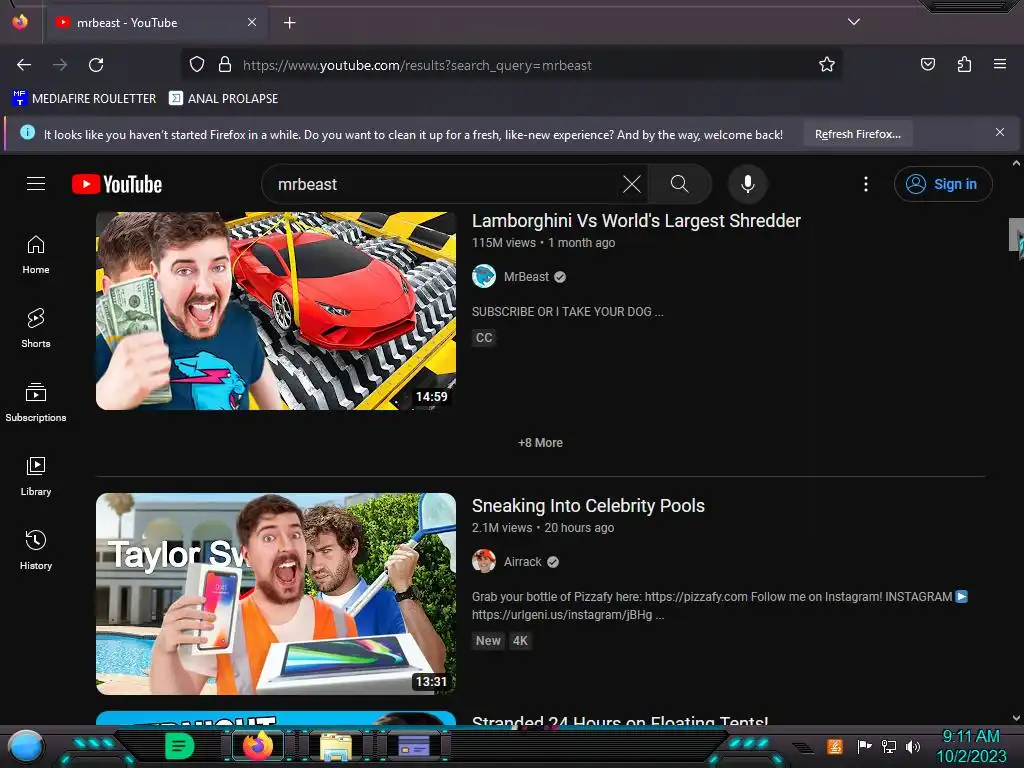Open Sneaking Into Celebrity Pools title
This screenshot has height=768, width=1024.
click(x=588, y=506)
